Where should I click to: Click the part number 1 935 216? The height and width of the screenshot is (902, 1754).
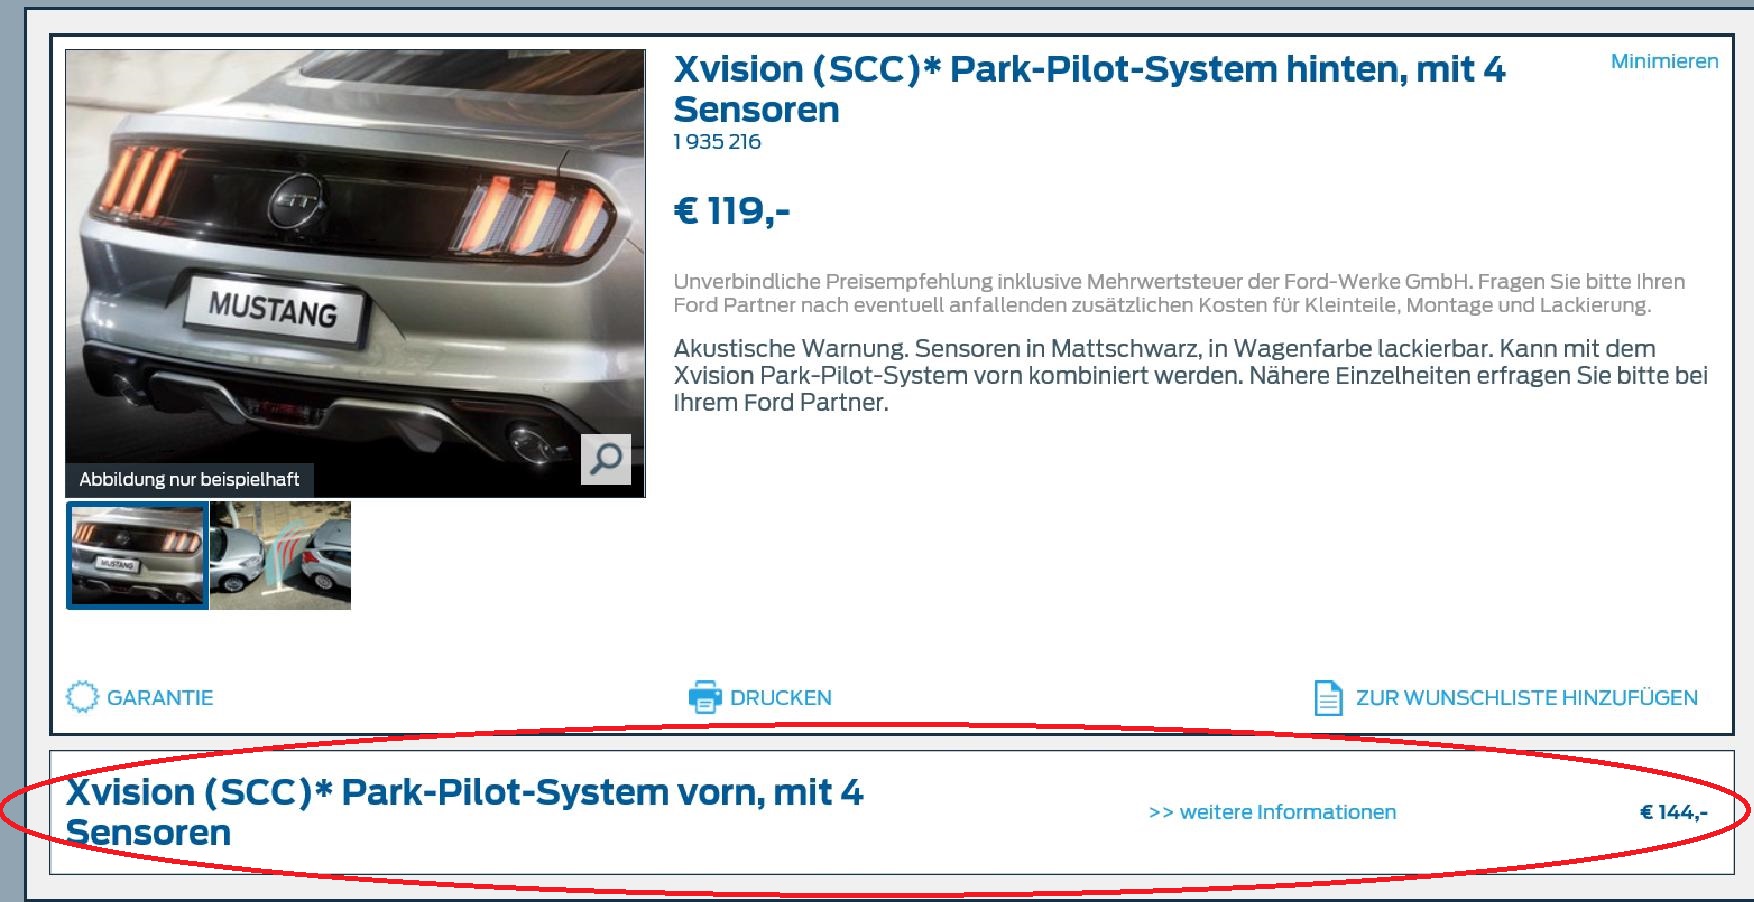[x=717, y=142]
